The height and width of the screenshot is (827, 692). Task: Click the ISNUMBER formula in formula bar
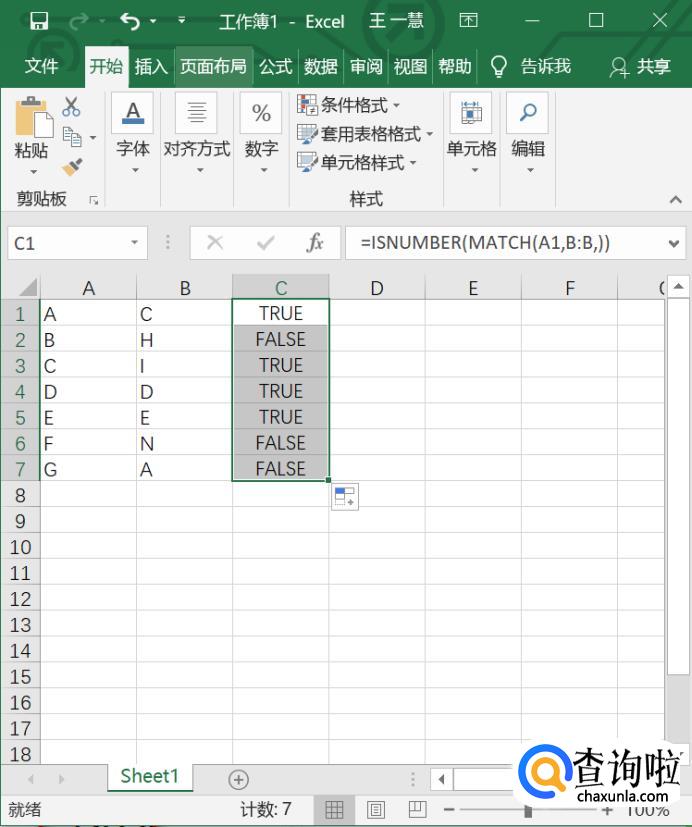click(x=485, y=243)
